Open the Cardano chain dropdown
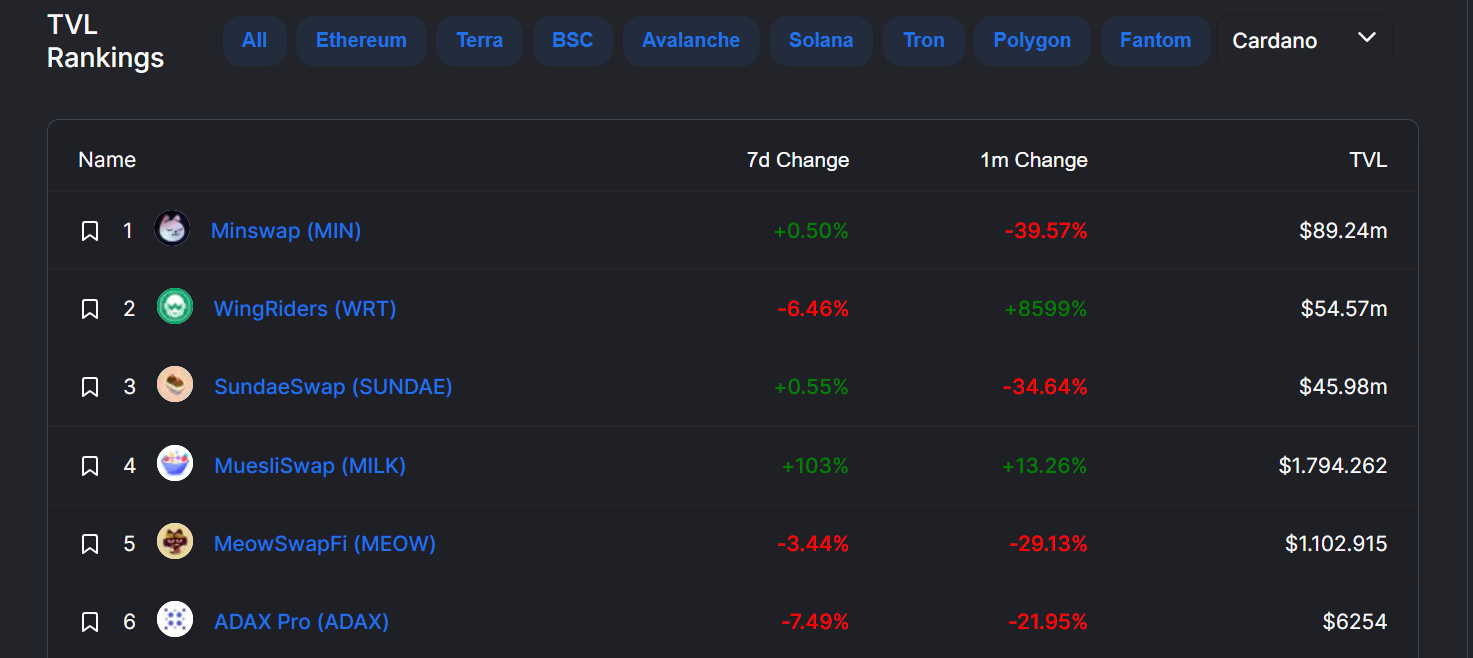This screenshot has height=658, width=1473. coord(1304,41)
